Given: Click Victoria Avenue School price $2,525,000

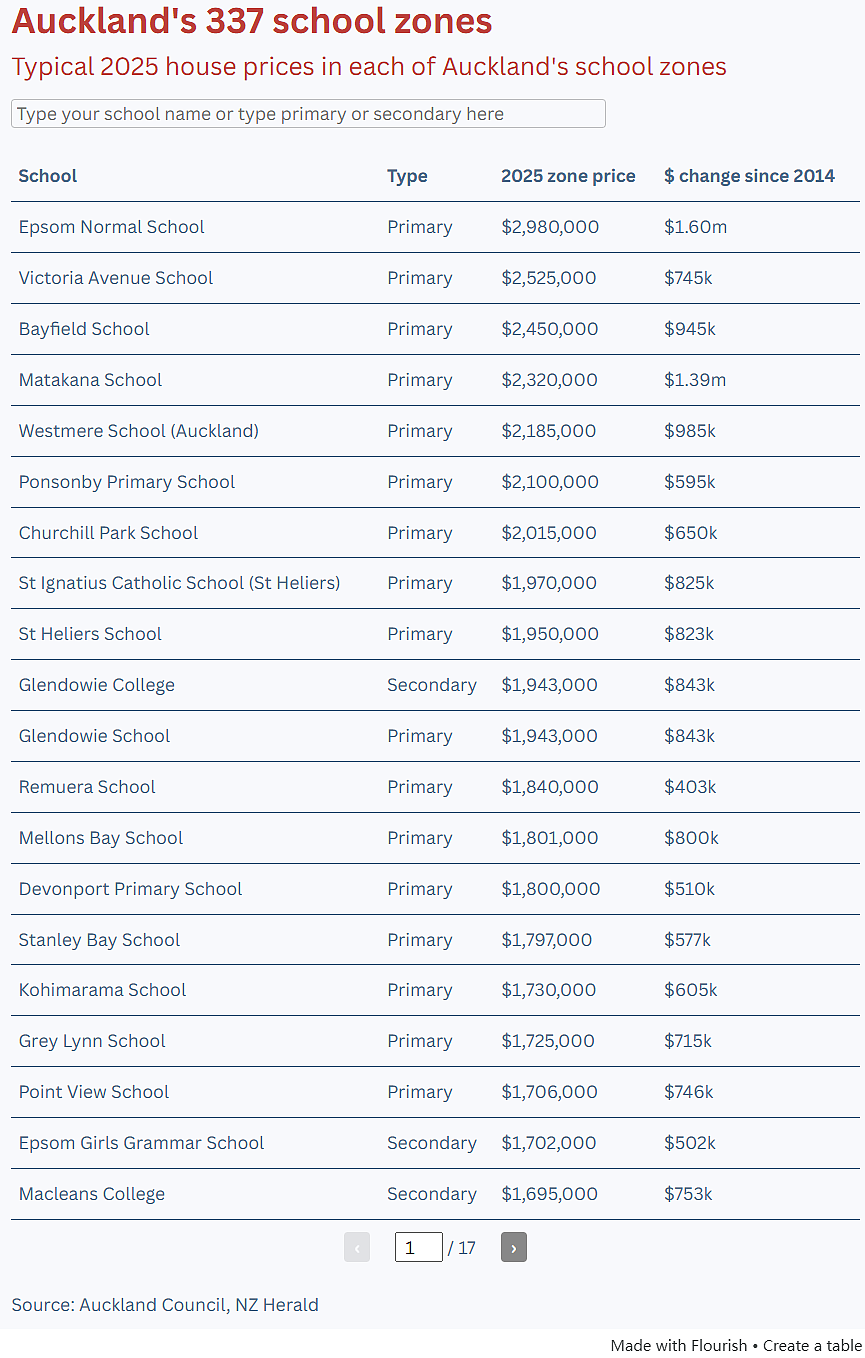Looking at the screenshot, I should pyautogui.click(x=549, y=278).
